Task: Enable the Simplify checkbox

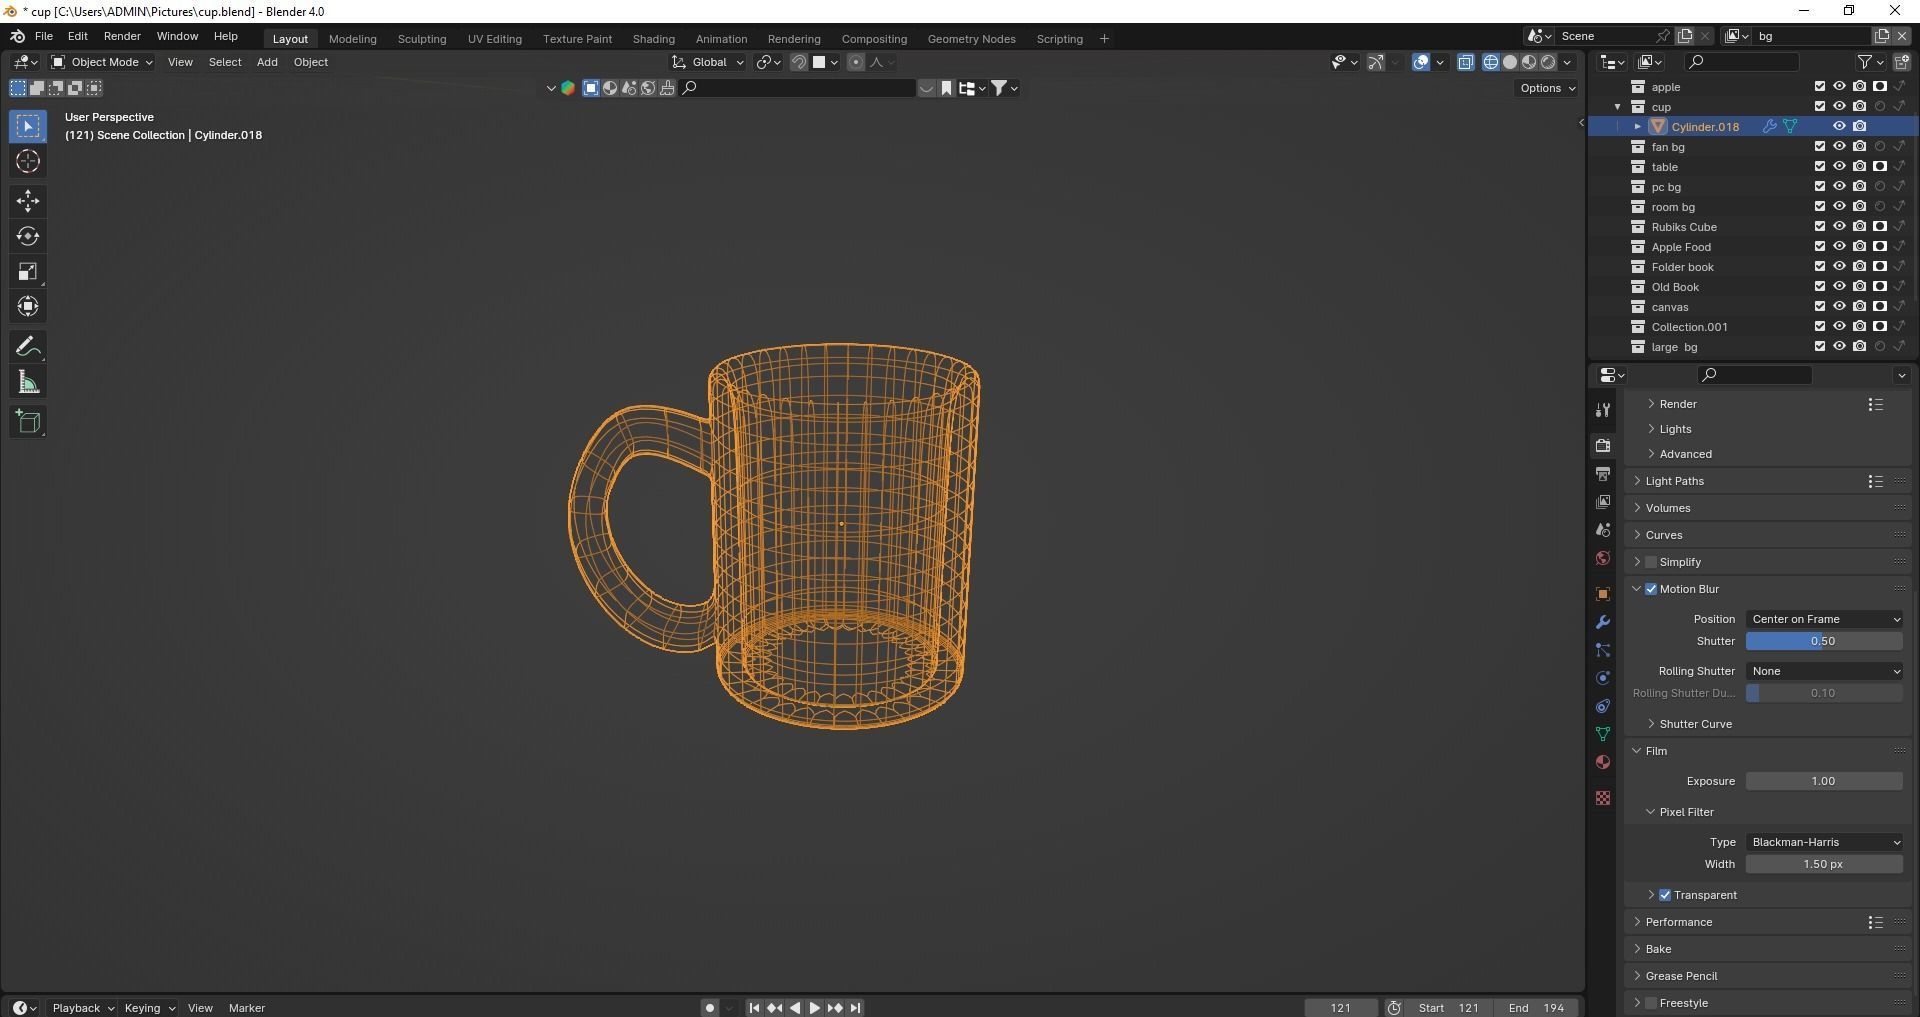Action: [x=1651, y=562]
